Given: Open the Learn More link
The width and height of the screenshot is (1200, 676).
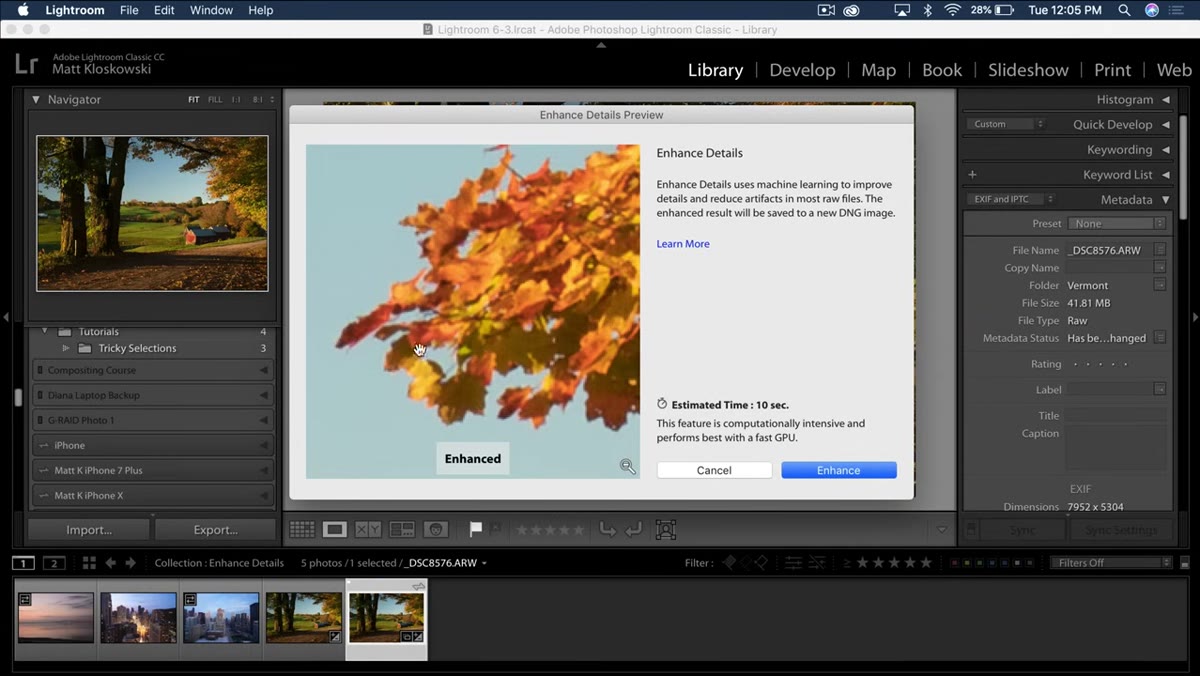Looking at the screenshot, I should pos(683,244).
